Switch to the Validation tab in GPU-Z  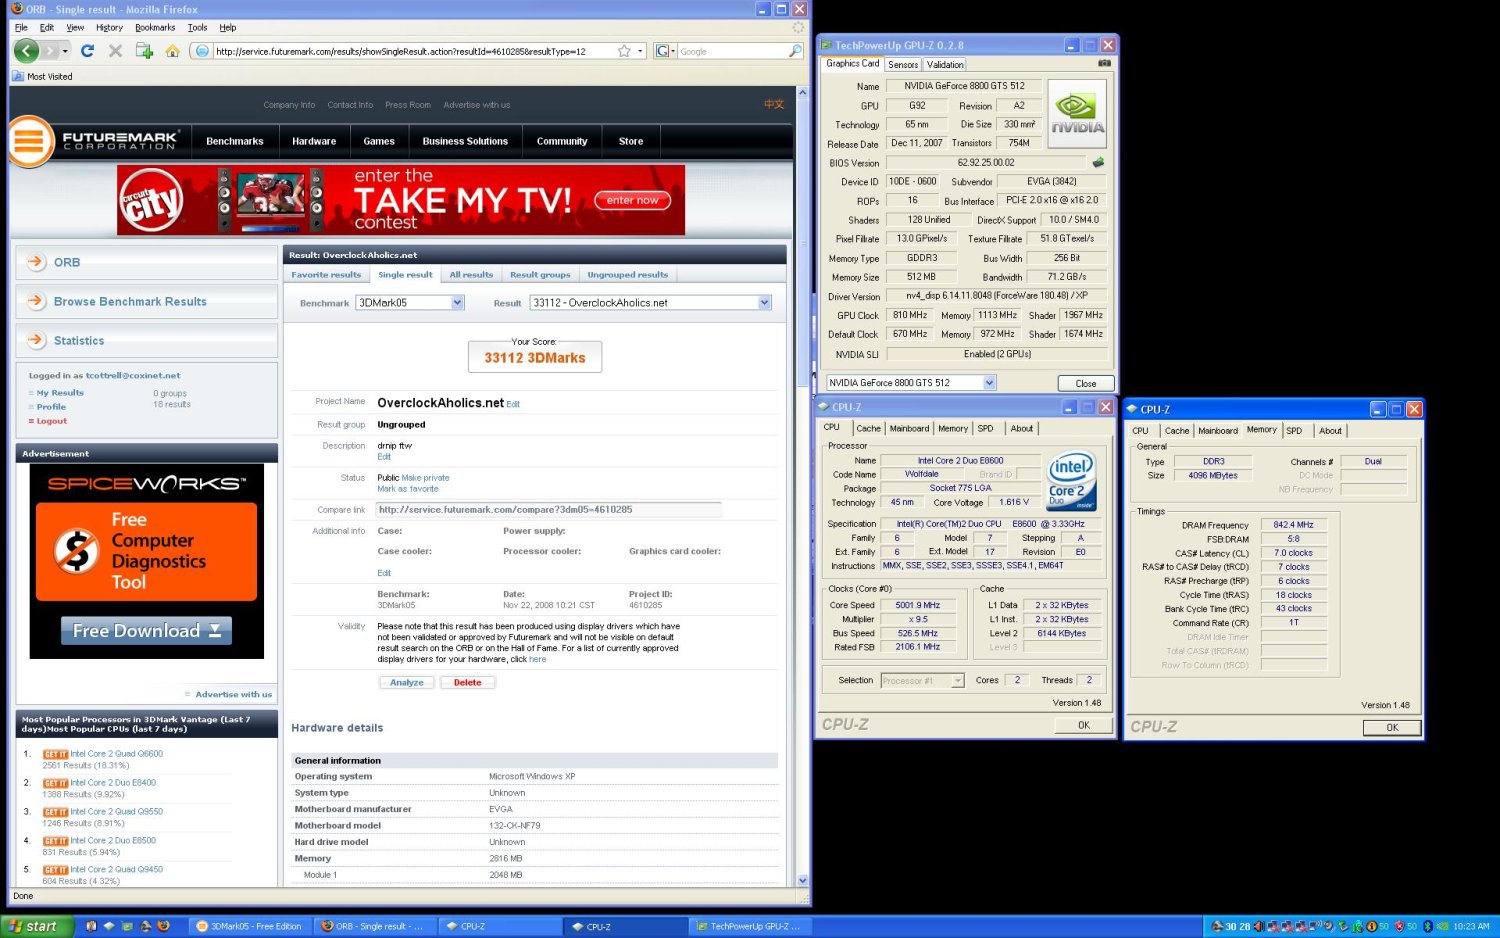pyautogui.click(x=945, y=64)
